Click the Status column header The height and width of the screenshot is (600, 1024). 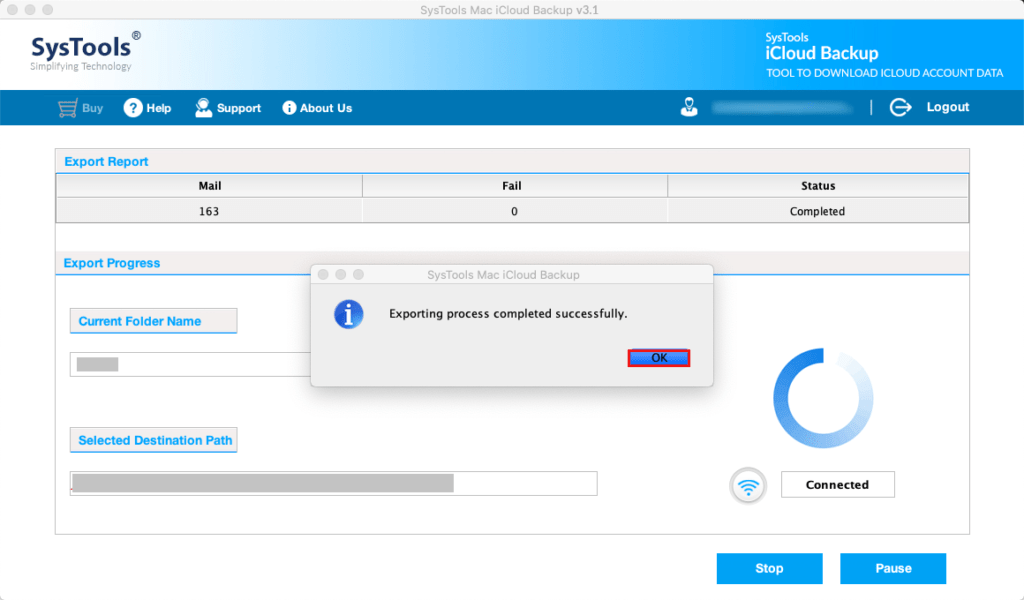point(818,186)
